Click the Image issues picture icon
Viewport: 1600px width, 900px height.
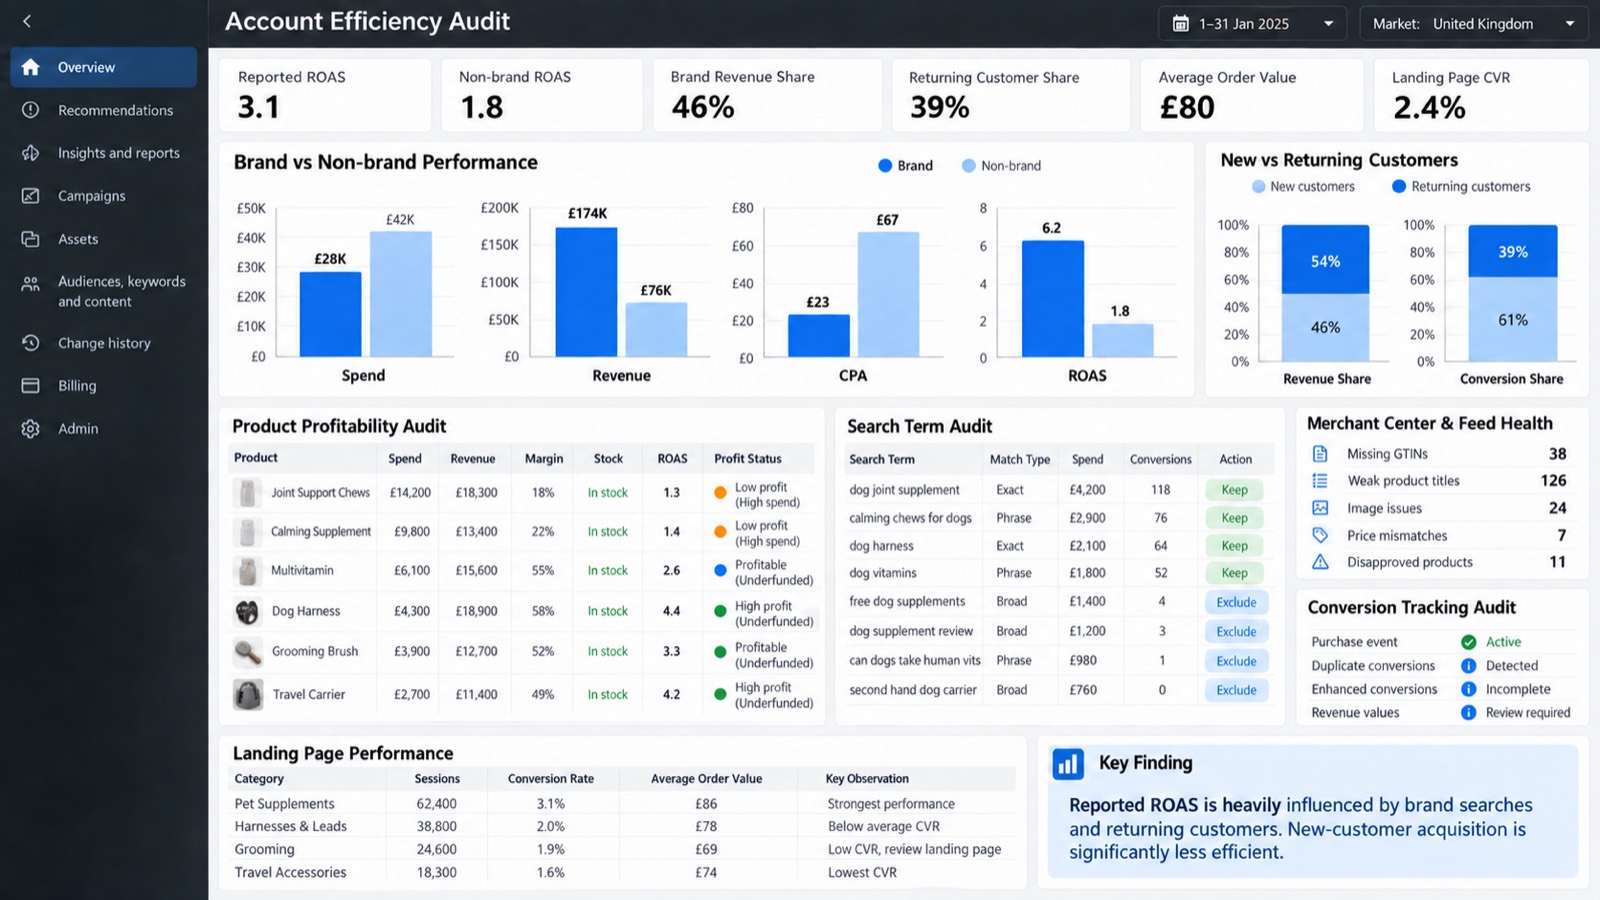pos(1320,508)
